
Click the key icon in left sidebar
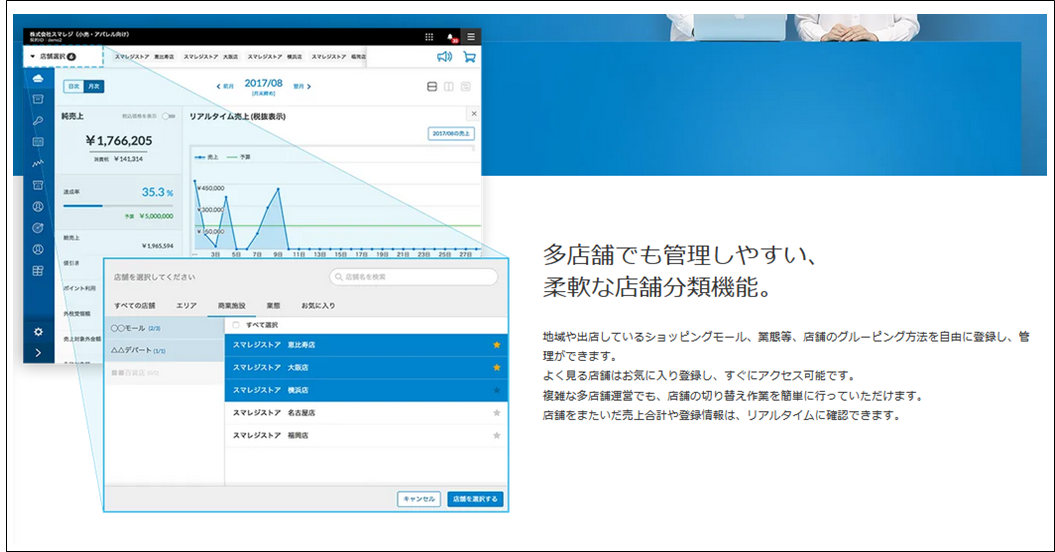[38, 121]
